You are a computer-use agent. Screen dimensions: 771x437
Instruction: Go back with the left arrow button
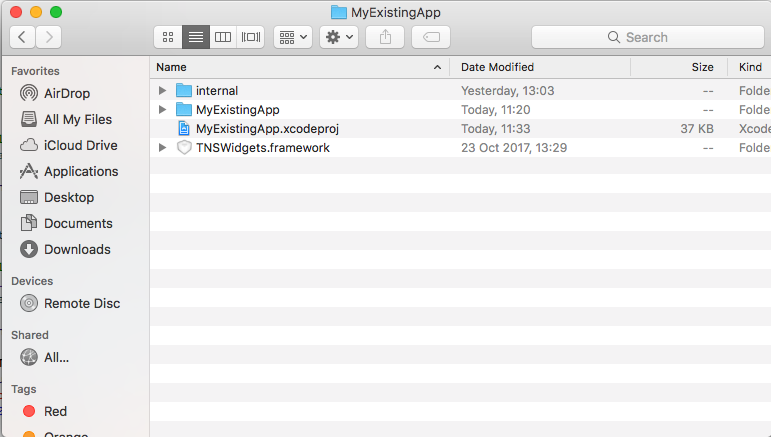(22, 37)
